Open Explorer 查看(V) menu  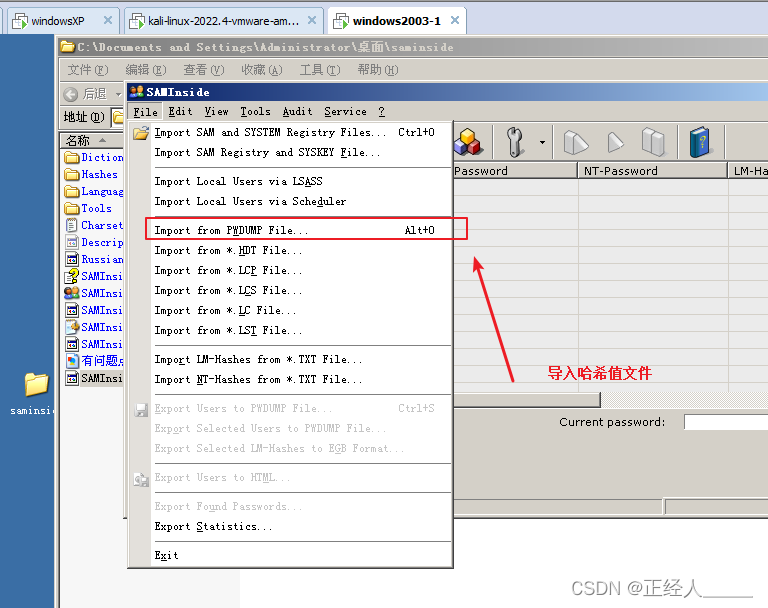pyautogui.click(x=204, y=70)
